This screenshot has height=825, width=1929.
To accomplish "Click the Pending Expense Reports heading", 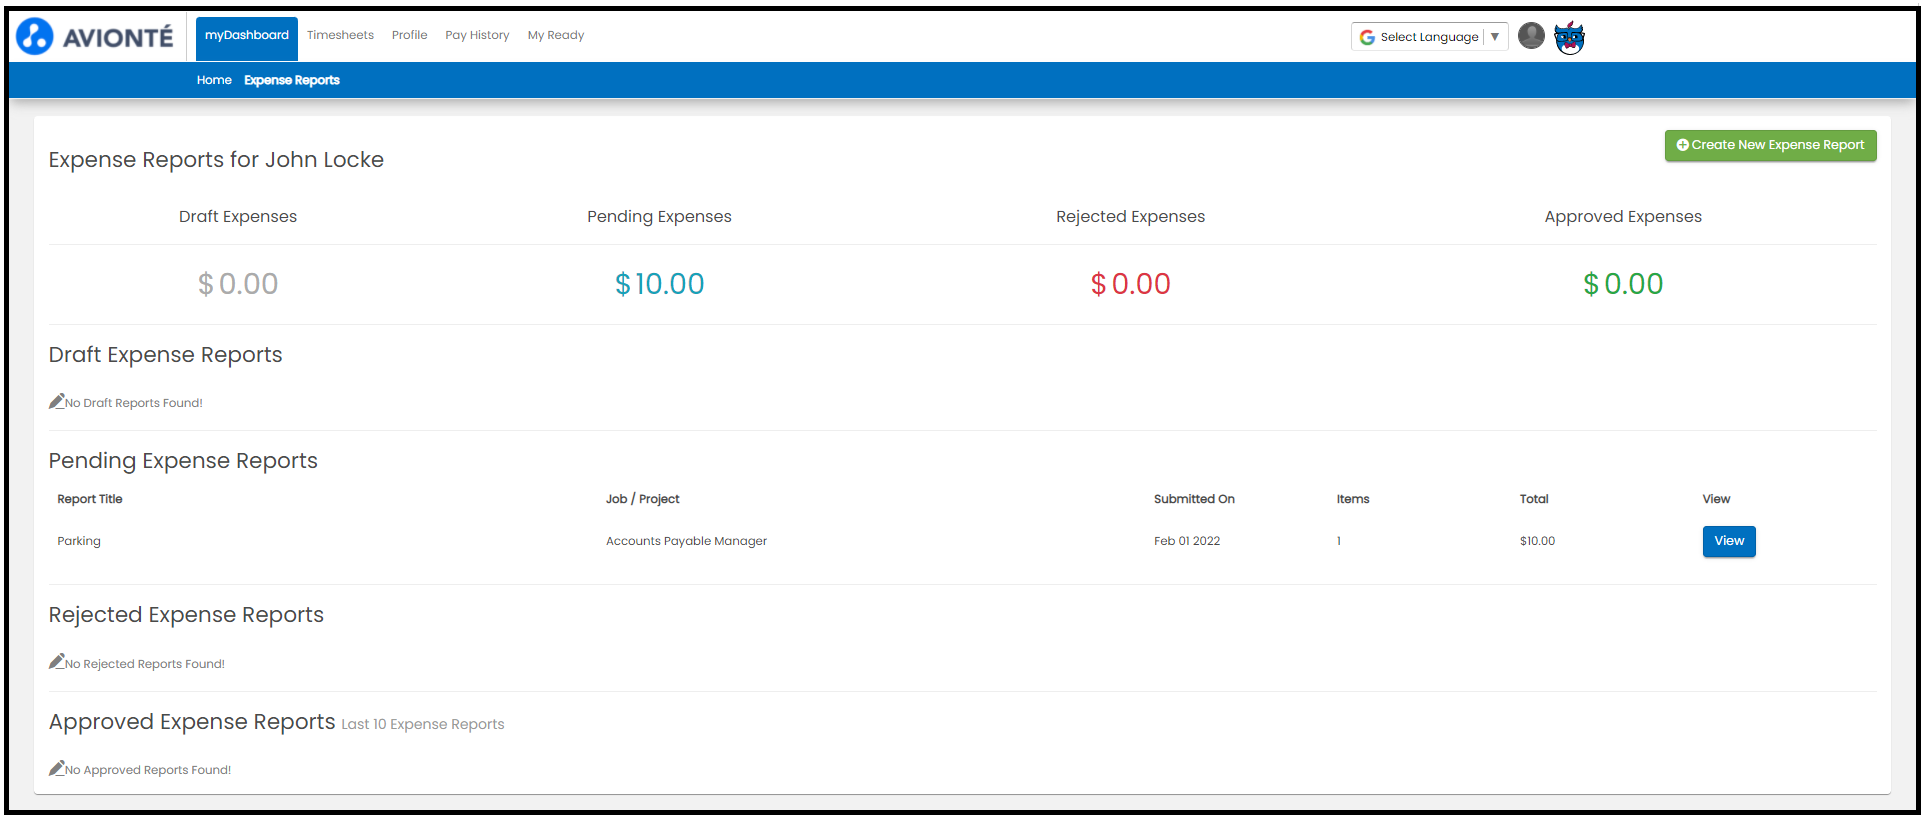I will 183,461.
